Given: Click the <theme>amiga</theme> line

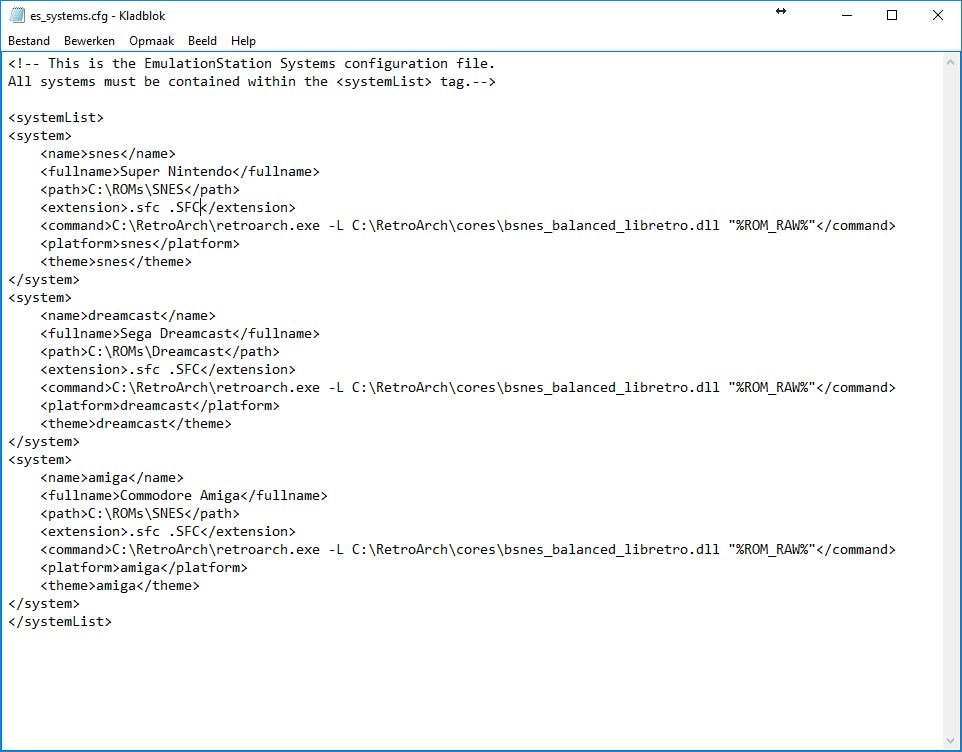Looking at the screenshot, I should 120,586.
